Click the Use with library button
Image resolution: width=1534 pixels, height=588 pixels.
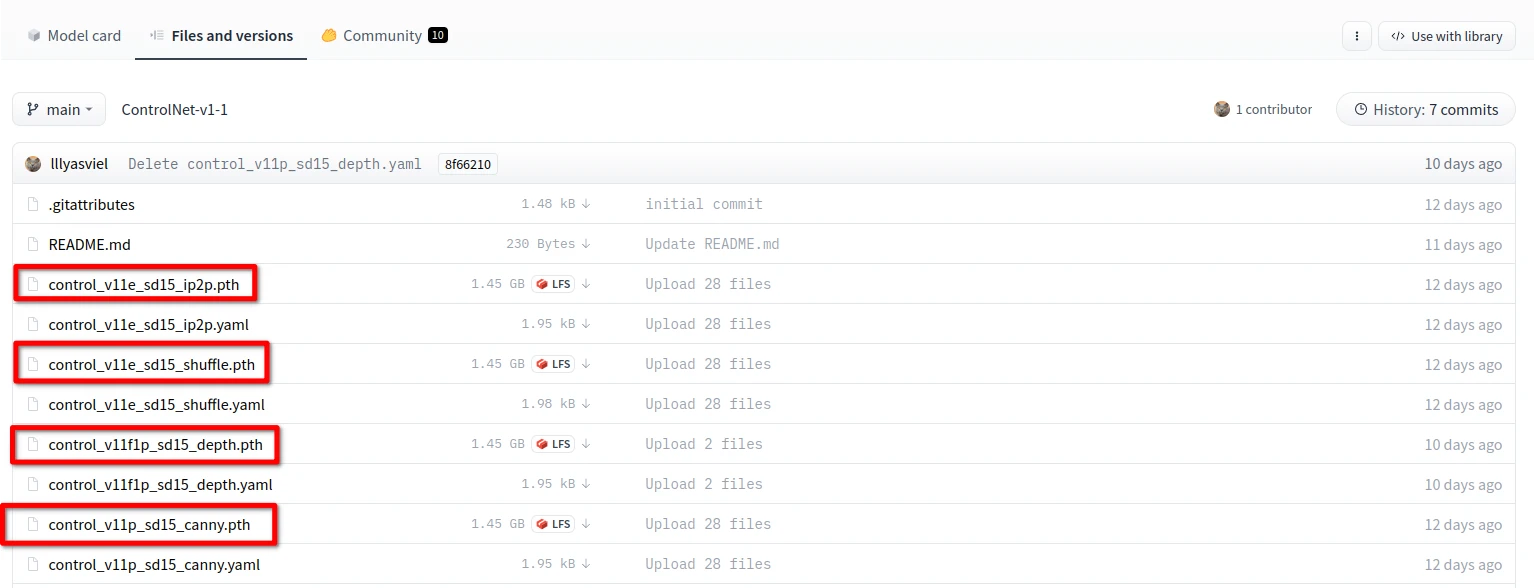(1446, 36)
